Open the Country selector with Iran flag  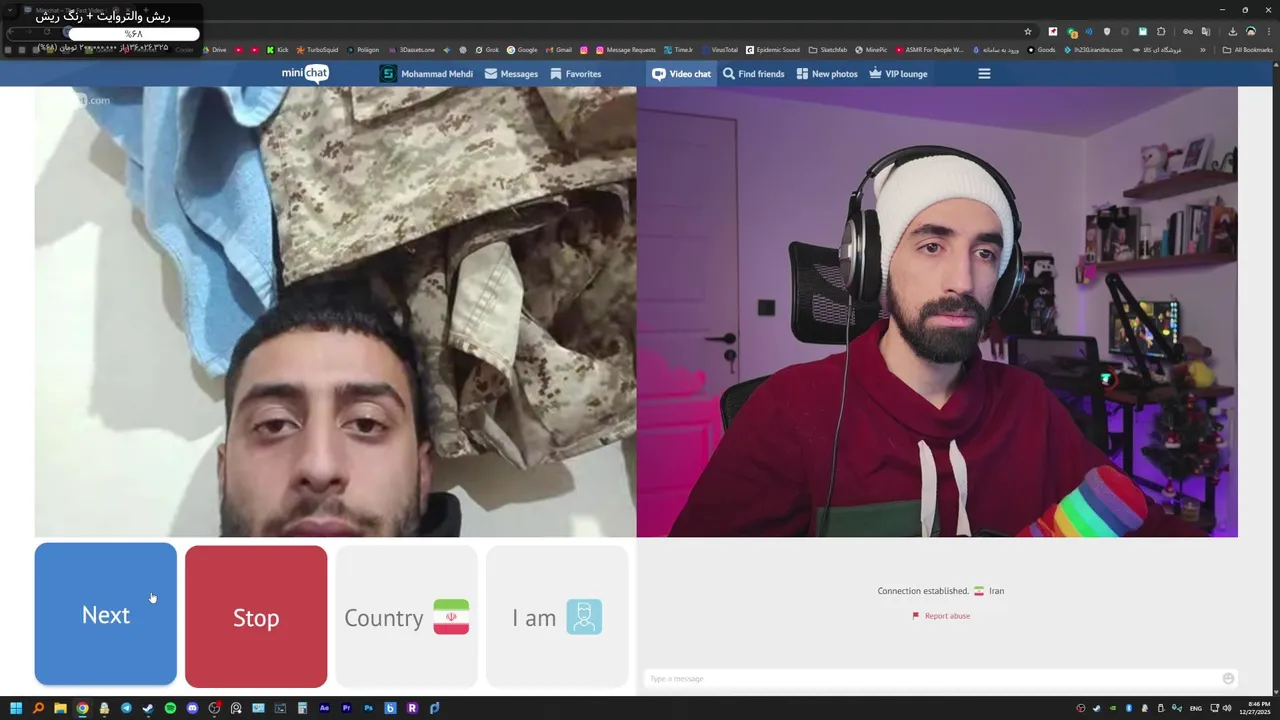click(x=406, y=616)
